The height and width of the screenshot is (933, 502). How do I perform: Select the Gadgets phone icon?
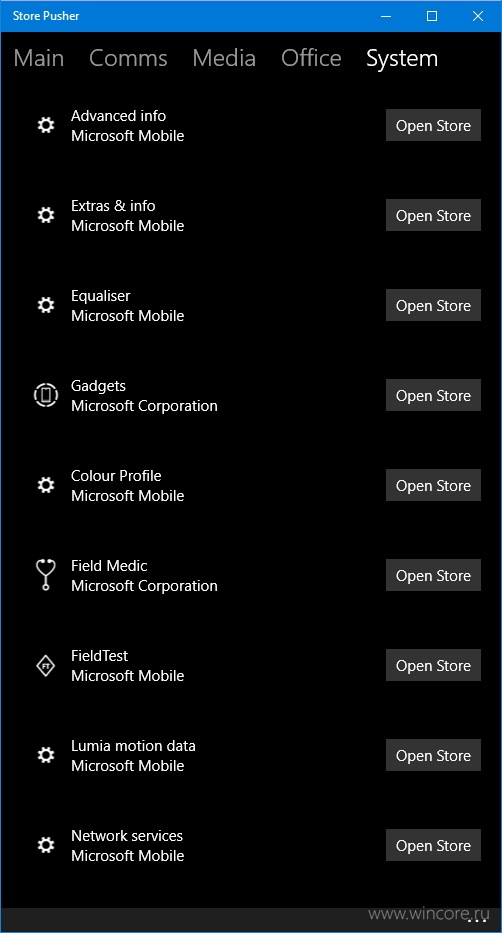[46, 395]
